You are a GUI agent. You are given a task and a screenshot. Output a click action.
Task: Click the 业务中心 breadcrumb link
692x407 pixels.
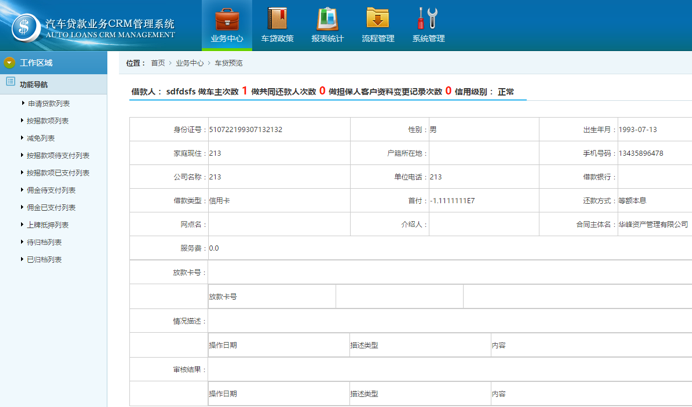click(x=190, y=63)
